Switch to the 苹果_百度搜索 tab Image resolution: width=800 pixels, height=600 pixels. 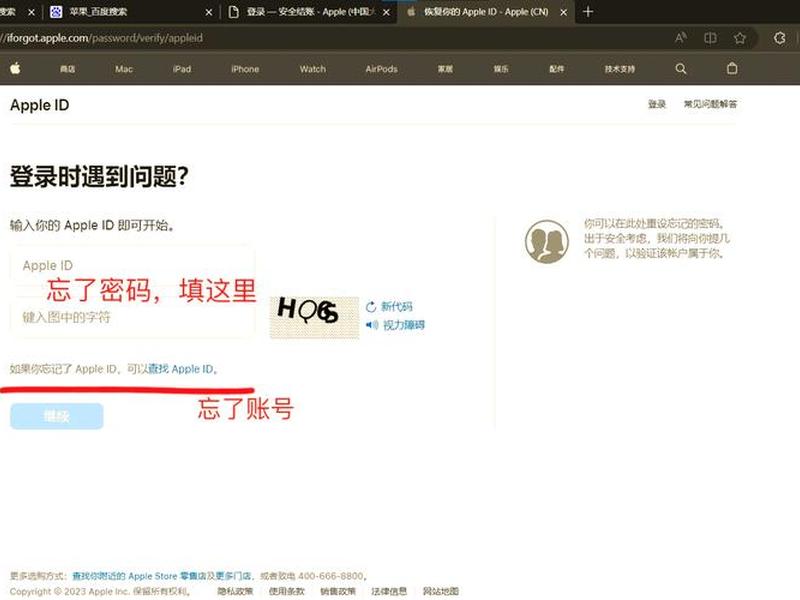[130, 12]
